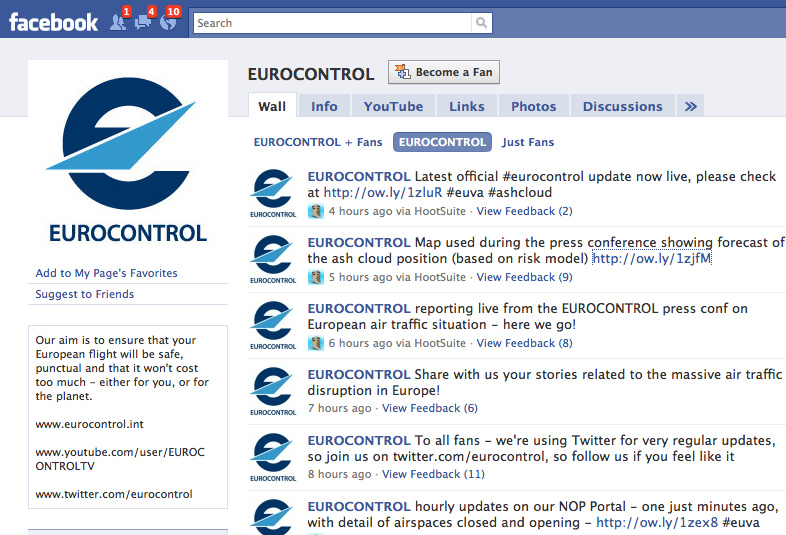Click View Feedback (6)
This screenshot has height=535, width=786.
pos(430,408)
